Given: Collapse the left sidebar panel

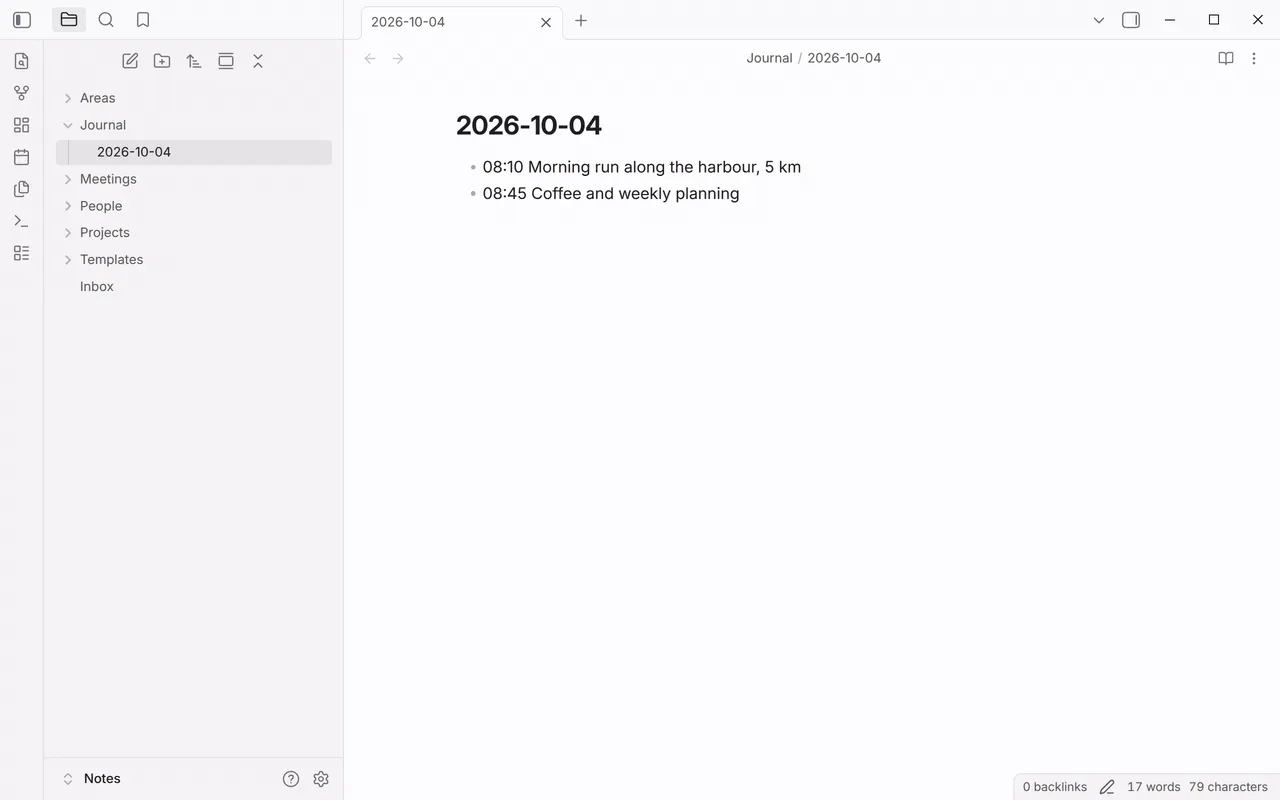Looking at the screenshot, I should 22,20.
